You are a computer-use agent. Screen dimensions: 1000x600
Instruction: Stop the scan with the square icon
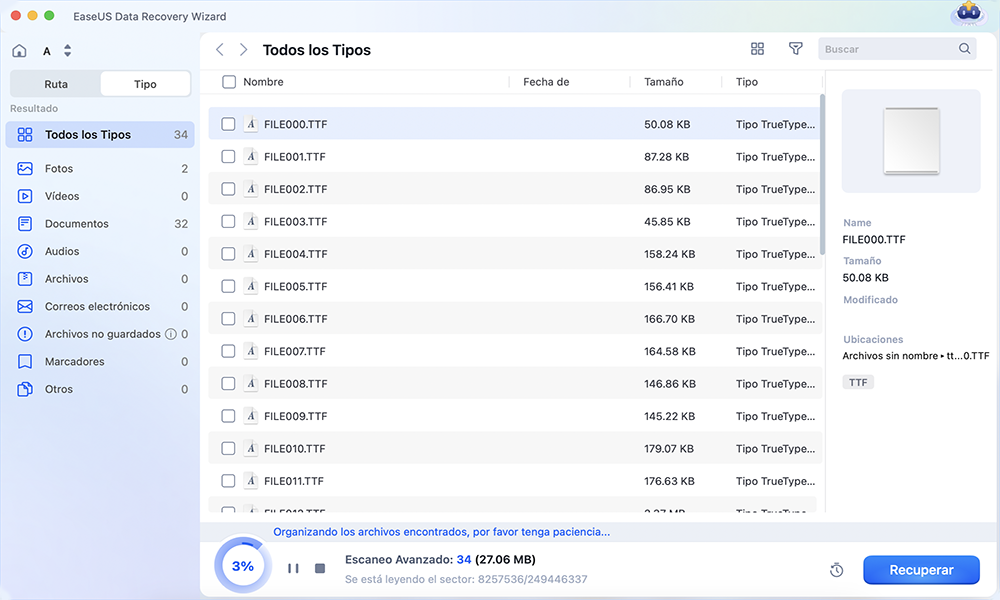(320, 568)
